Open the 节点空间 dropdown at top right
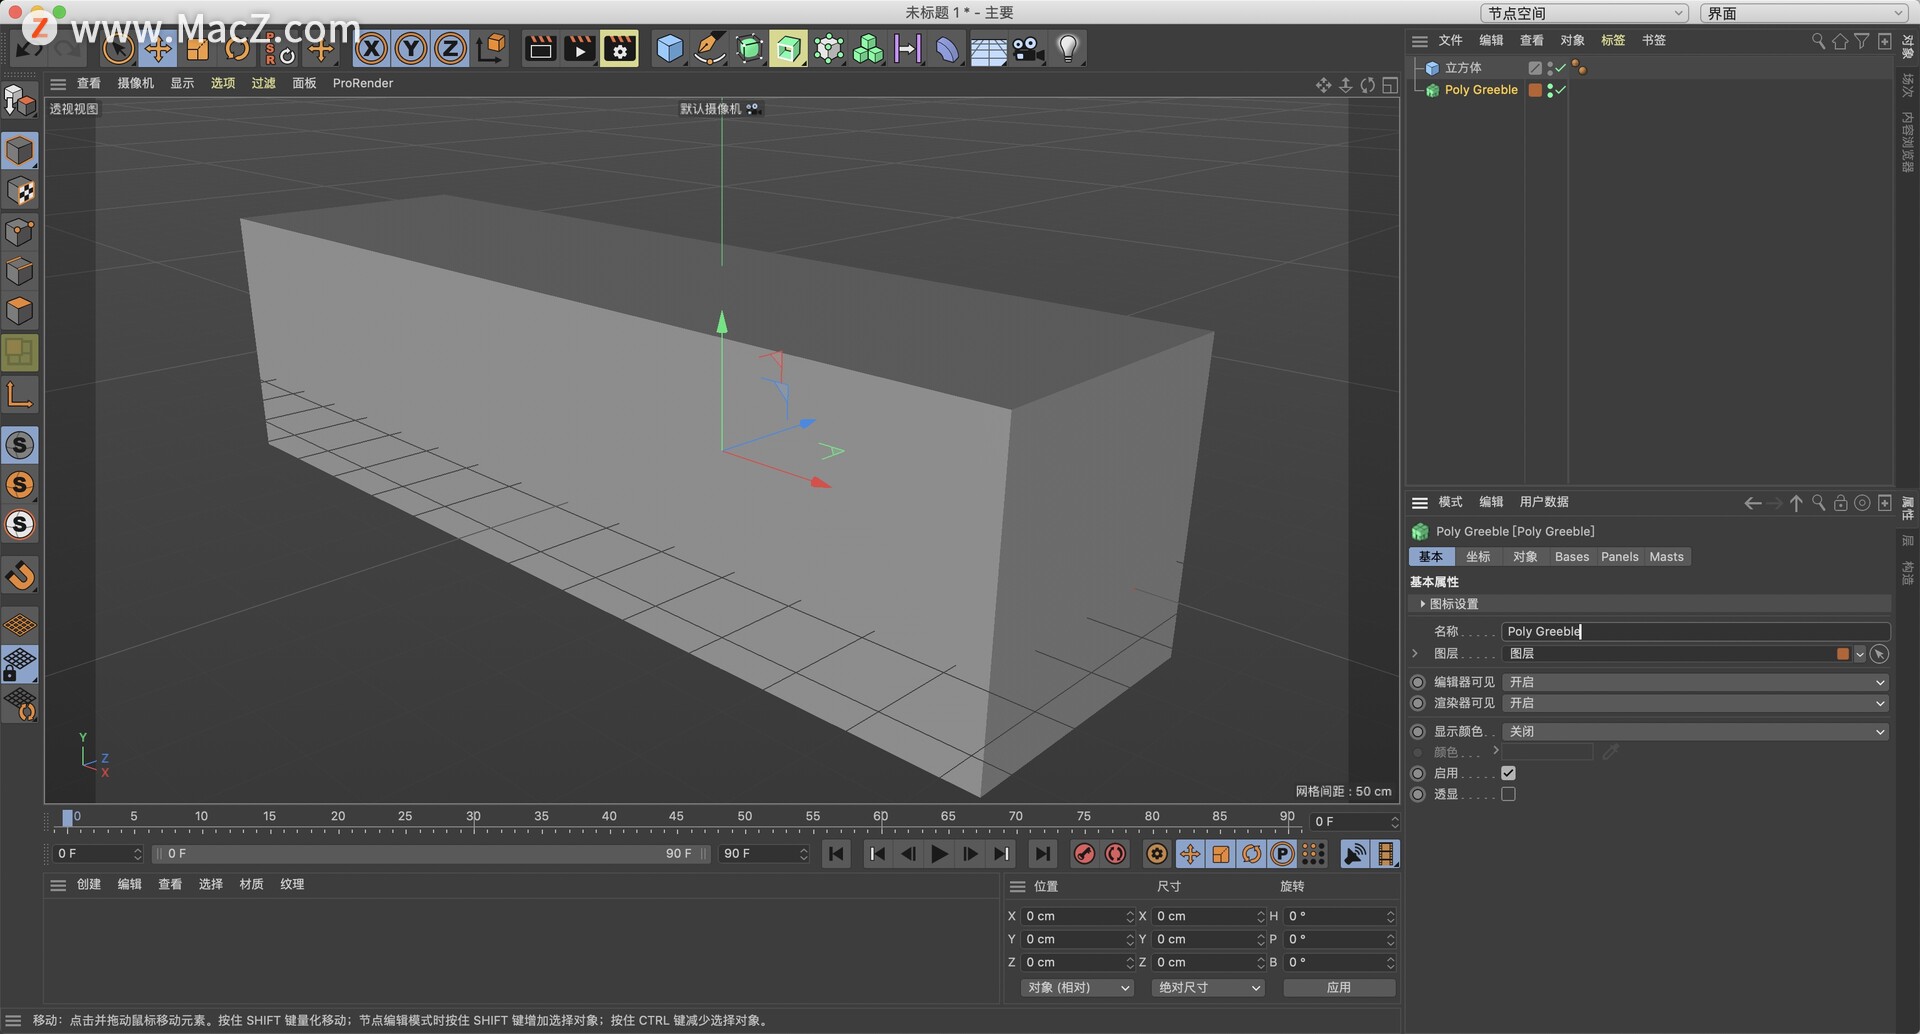Viewport: 1920px width, 1034px height. 1585,13
